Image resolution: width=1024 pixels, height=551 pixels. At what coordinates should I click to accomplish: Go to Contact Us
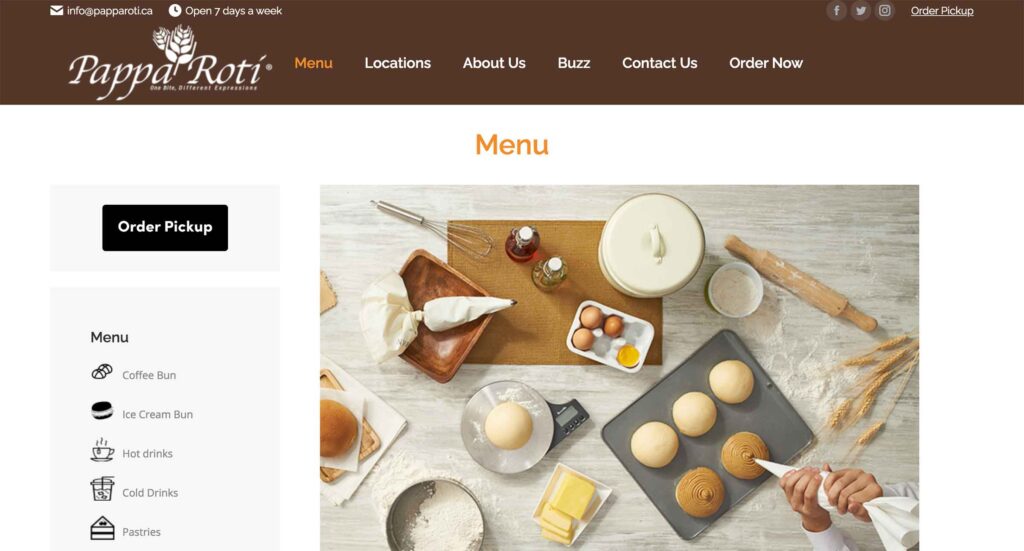coord(660,63)
